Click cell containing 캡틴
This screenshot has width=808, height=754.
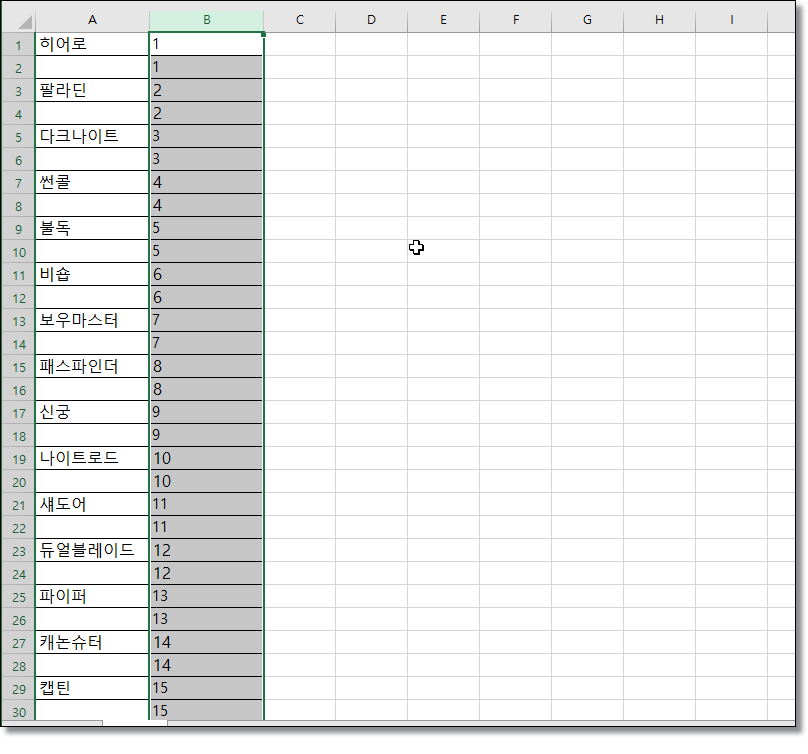click(92, 688)
